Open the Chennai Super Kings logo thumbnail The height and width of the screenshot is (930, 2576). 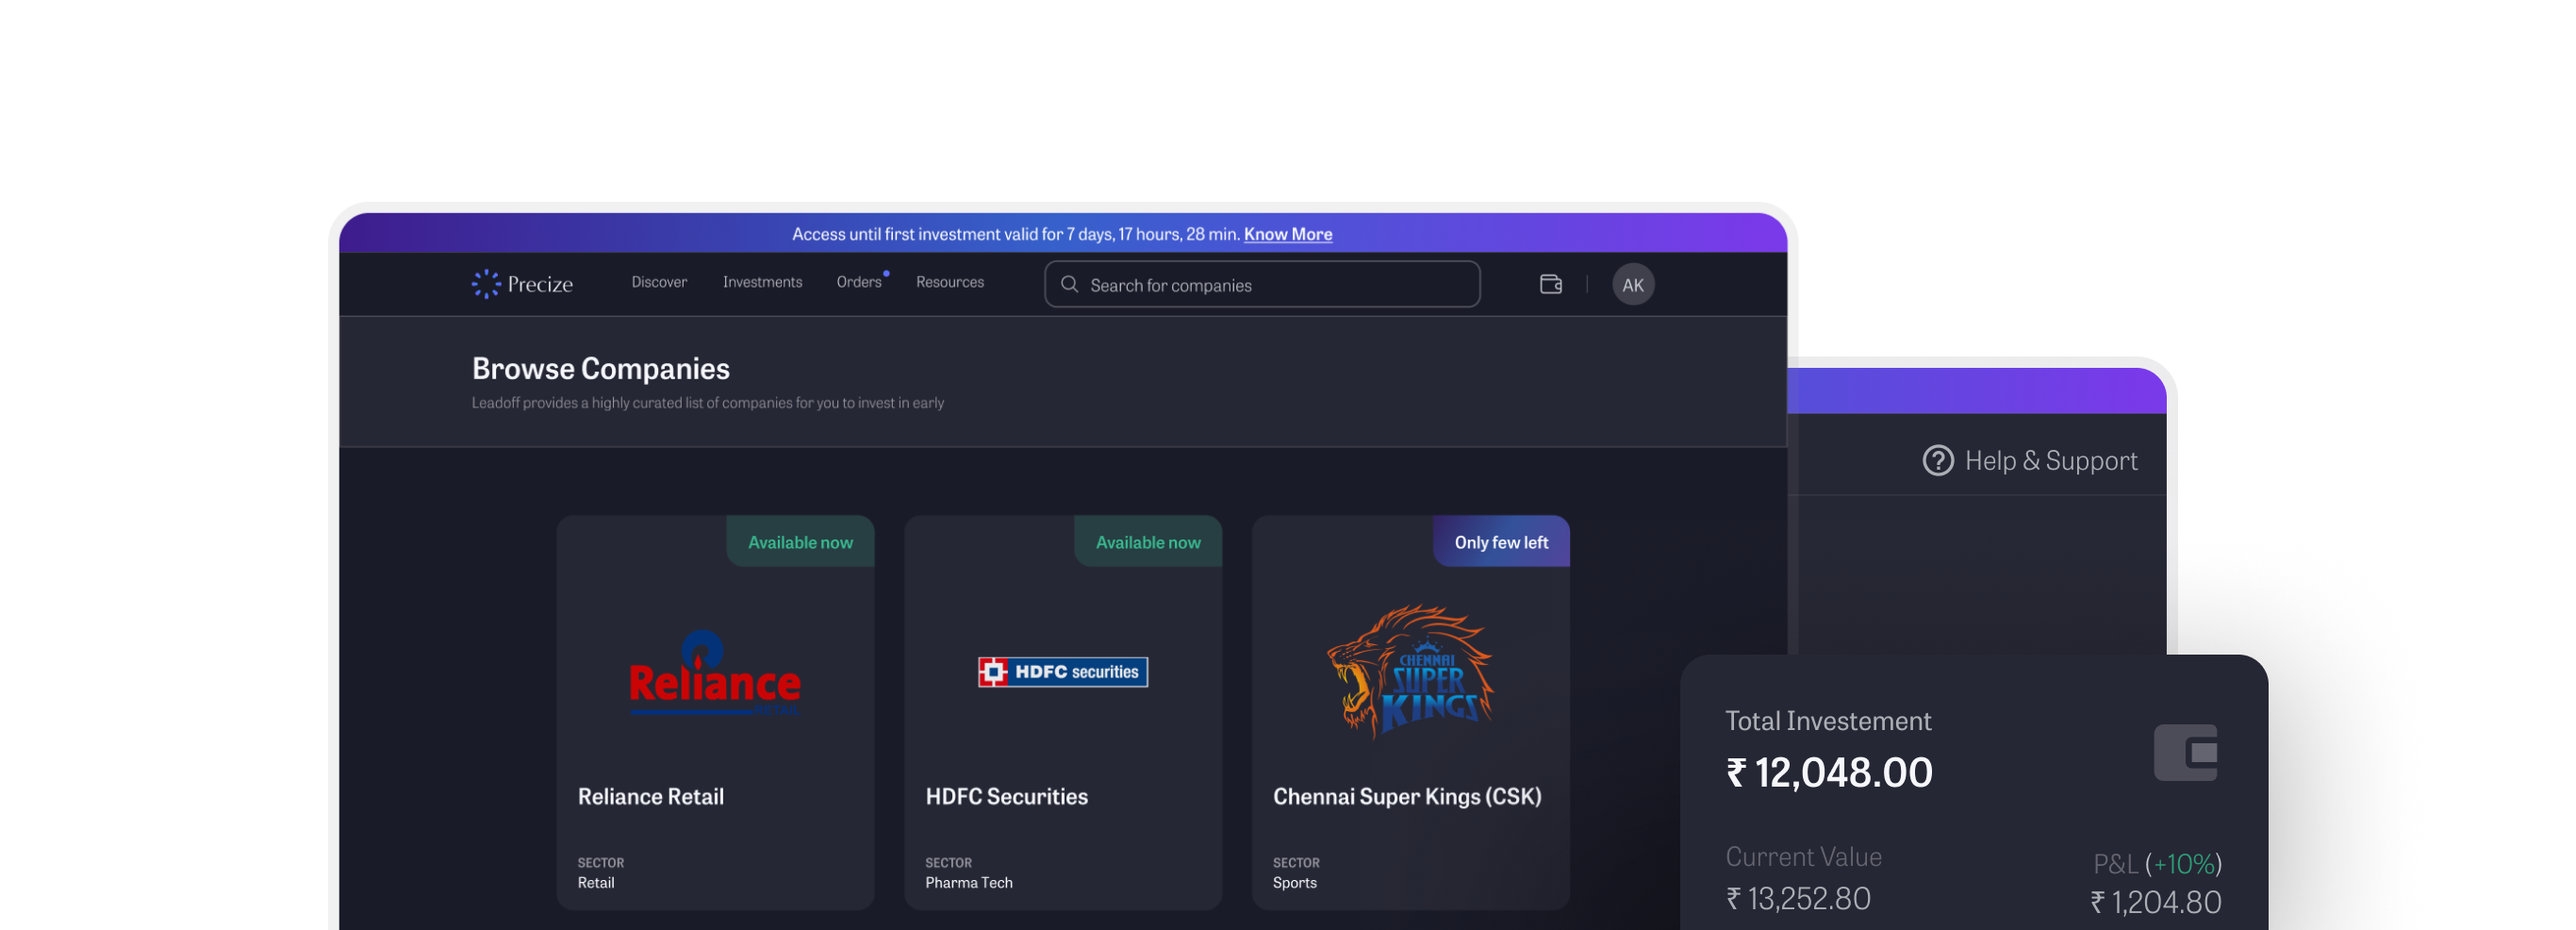pyautogui.click(x=1410, y=671)
